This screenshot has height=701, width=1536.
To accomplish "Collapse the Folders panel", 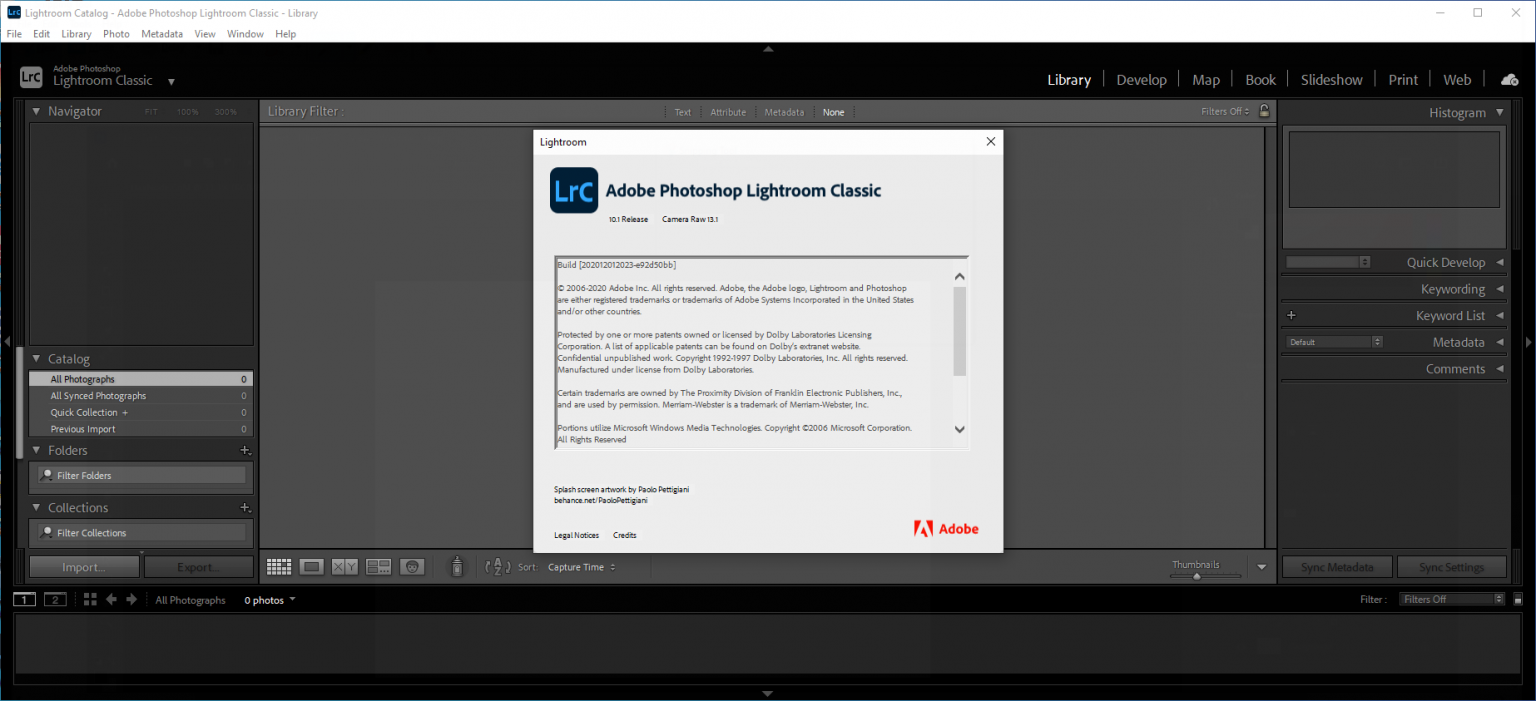I will [36, 450].
